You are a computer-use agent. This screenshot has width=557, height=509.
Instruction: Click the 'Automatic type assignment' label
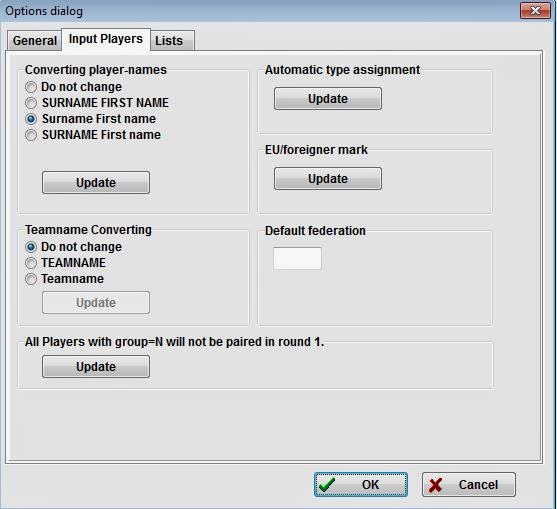[342, 70]
